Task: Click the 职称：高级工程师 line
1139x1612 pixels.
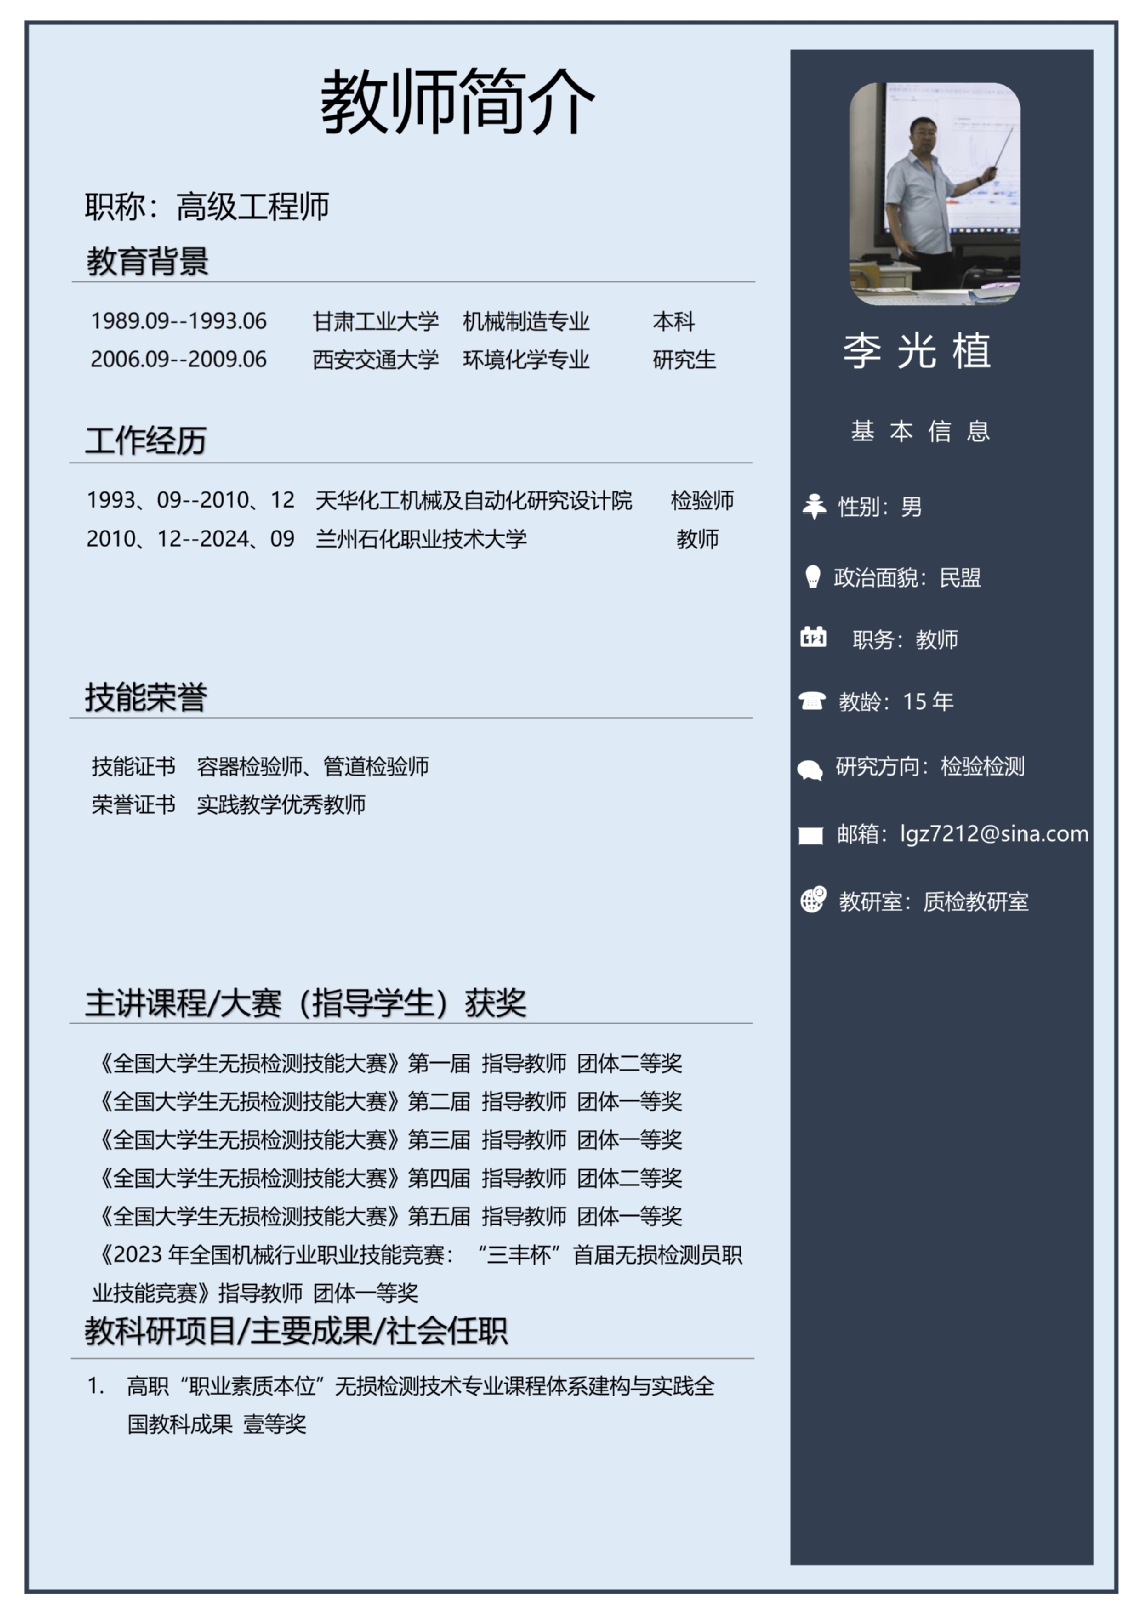Action: click(x=207, y=207)
